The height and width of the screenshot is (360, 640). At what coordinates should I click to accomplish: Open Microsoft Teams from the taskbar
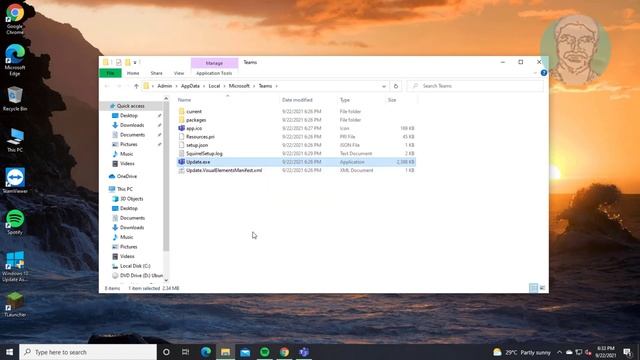(x=304, y=352)
